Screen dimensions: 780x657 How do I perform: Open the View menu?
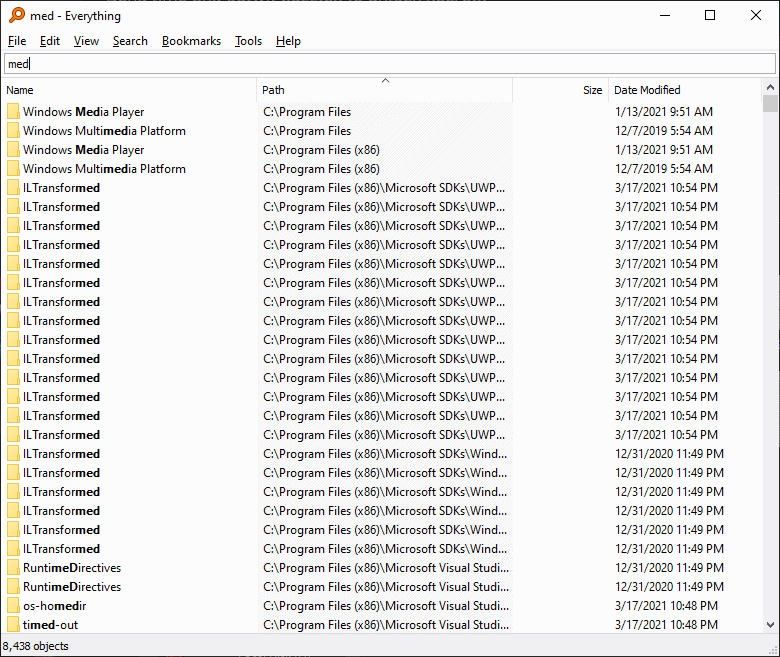86,41
